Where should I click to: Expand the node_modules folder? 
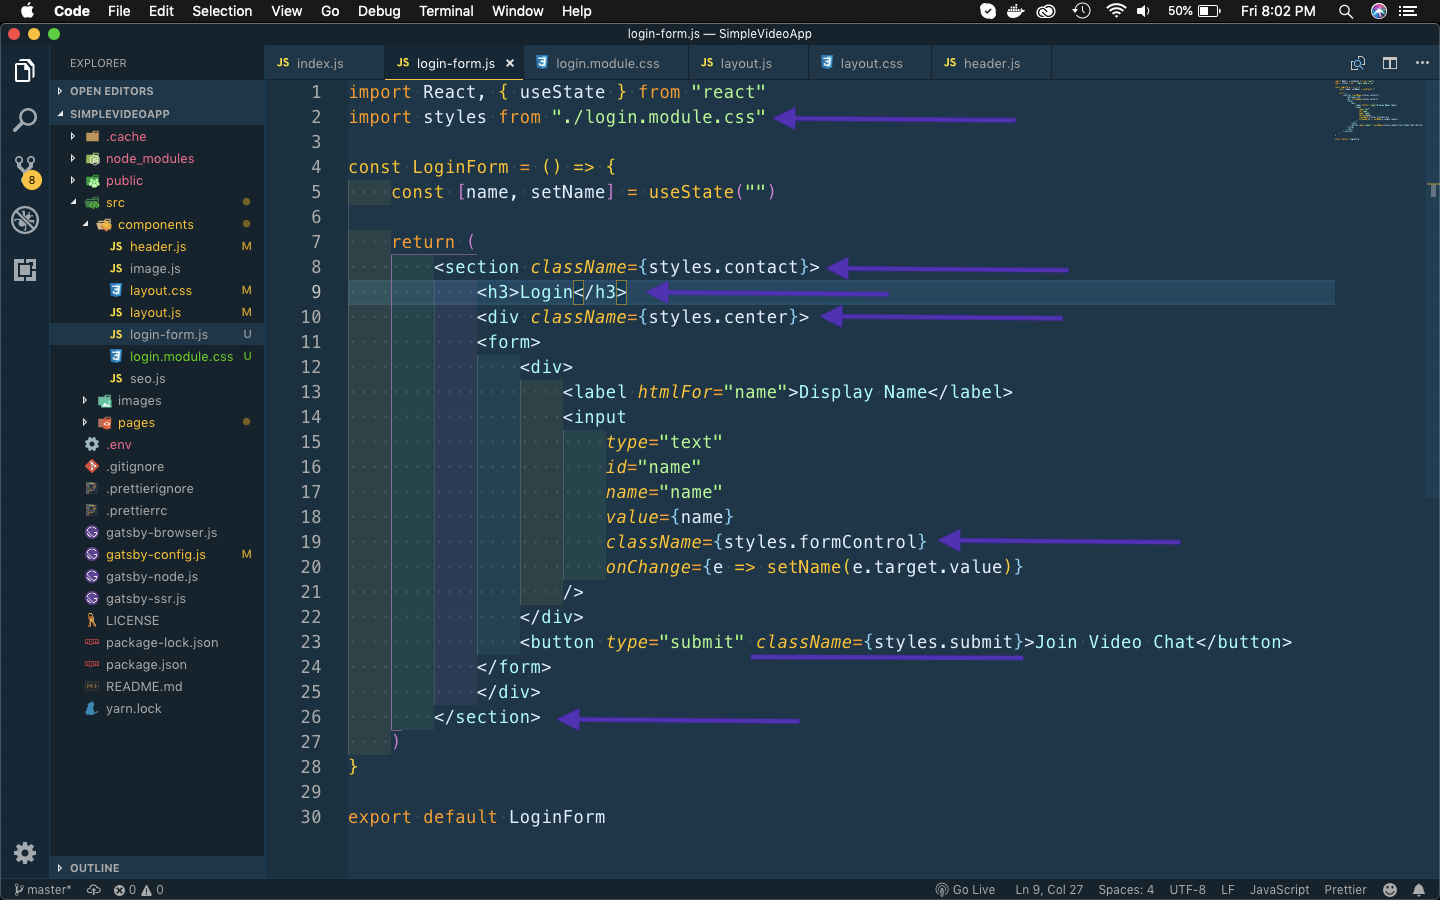coord(157,158)
